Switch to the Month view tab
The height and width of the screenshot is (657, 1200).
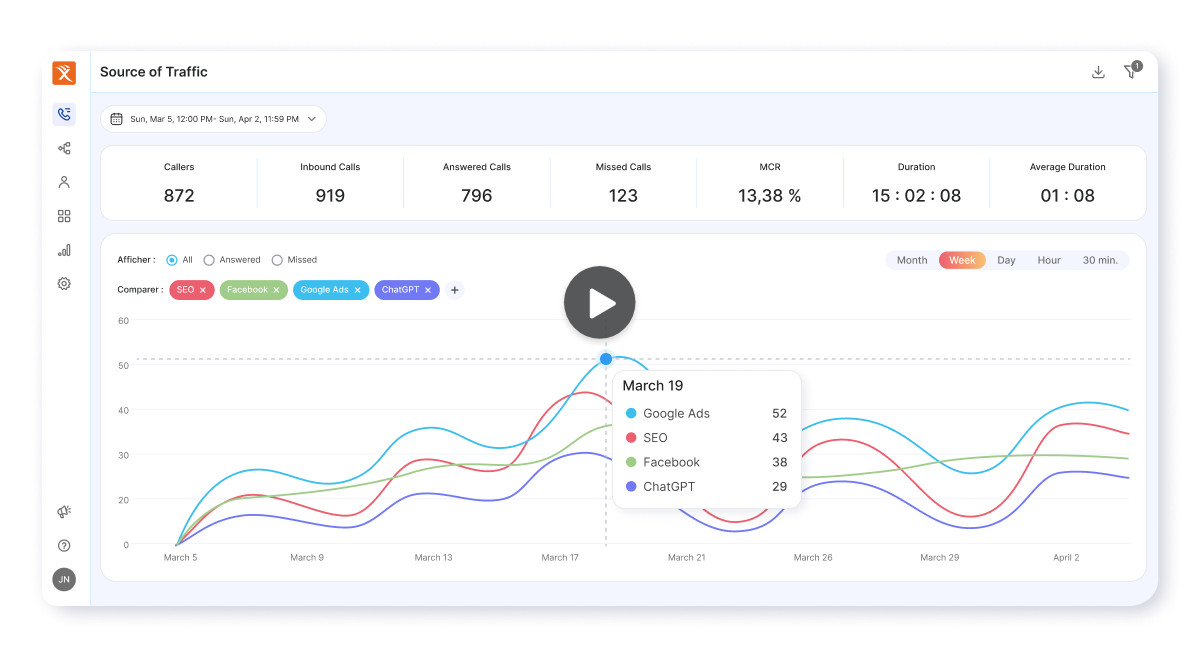912,260
